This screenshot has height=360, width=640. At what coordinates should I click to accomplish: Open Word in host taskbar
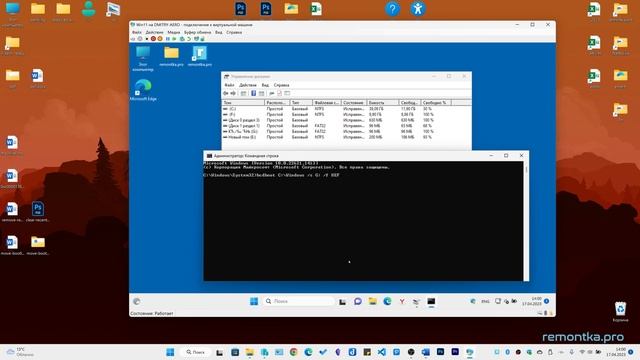pyautogui.click(x=426, y=352)
